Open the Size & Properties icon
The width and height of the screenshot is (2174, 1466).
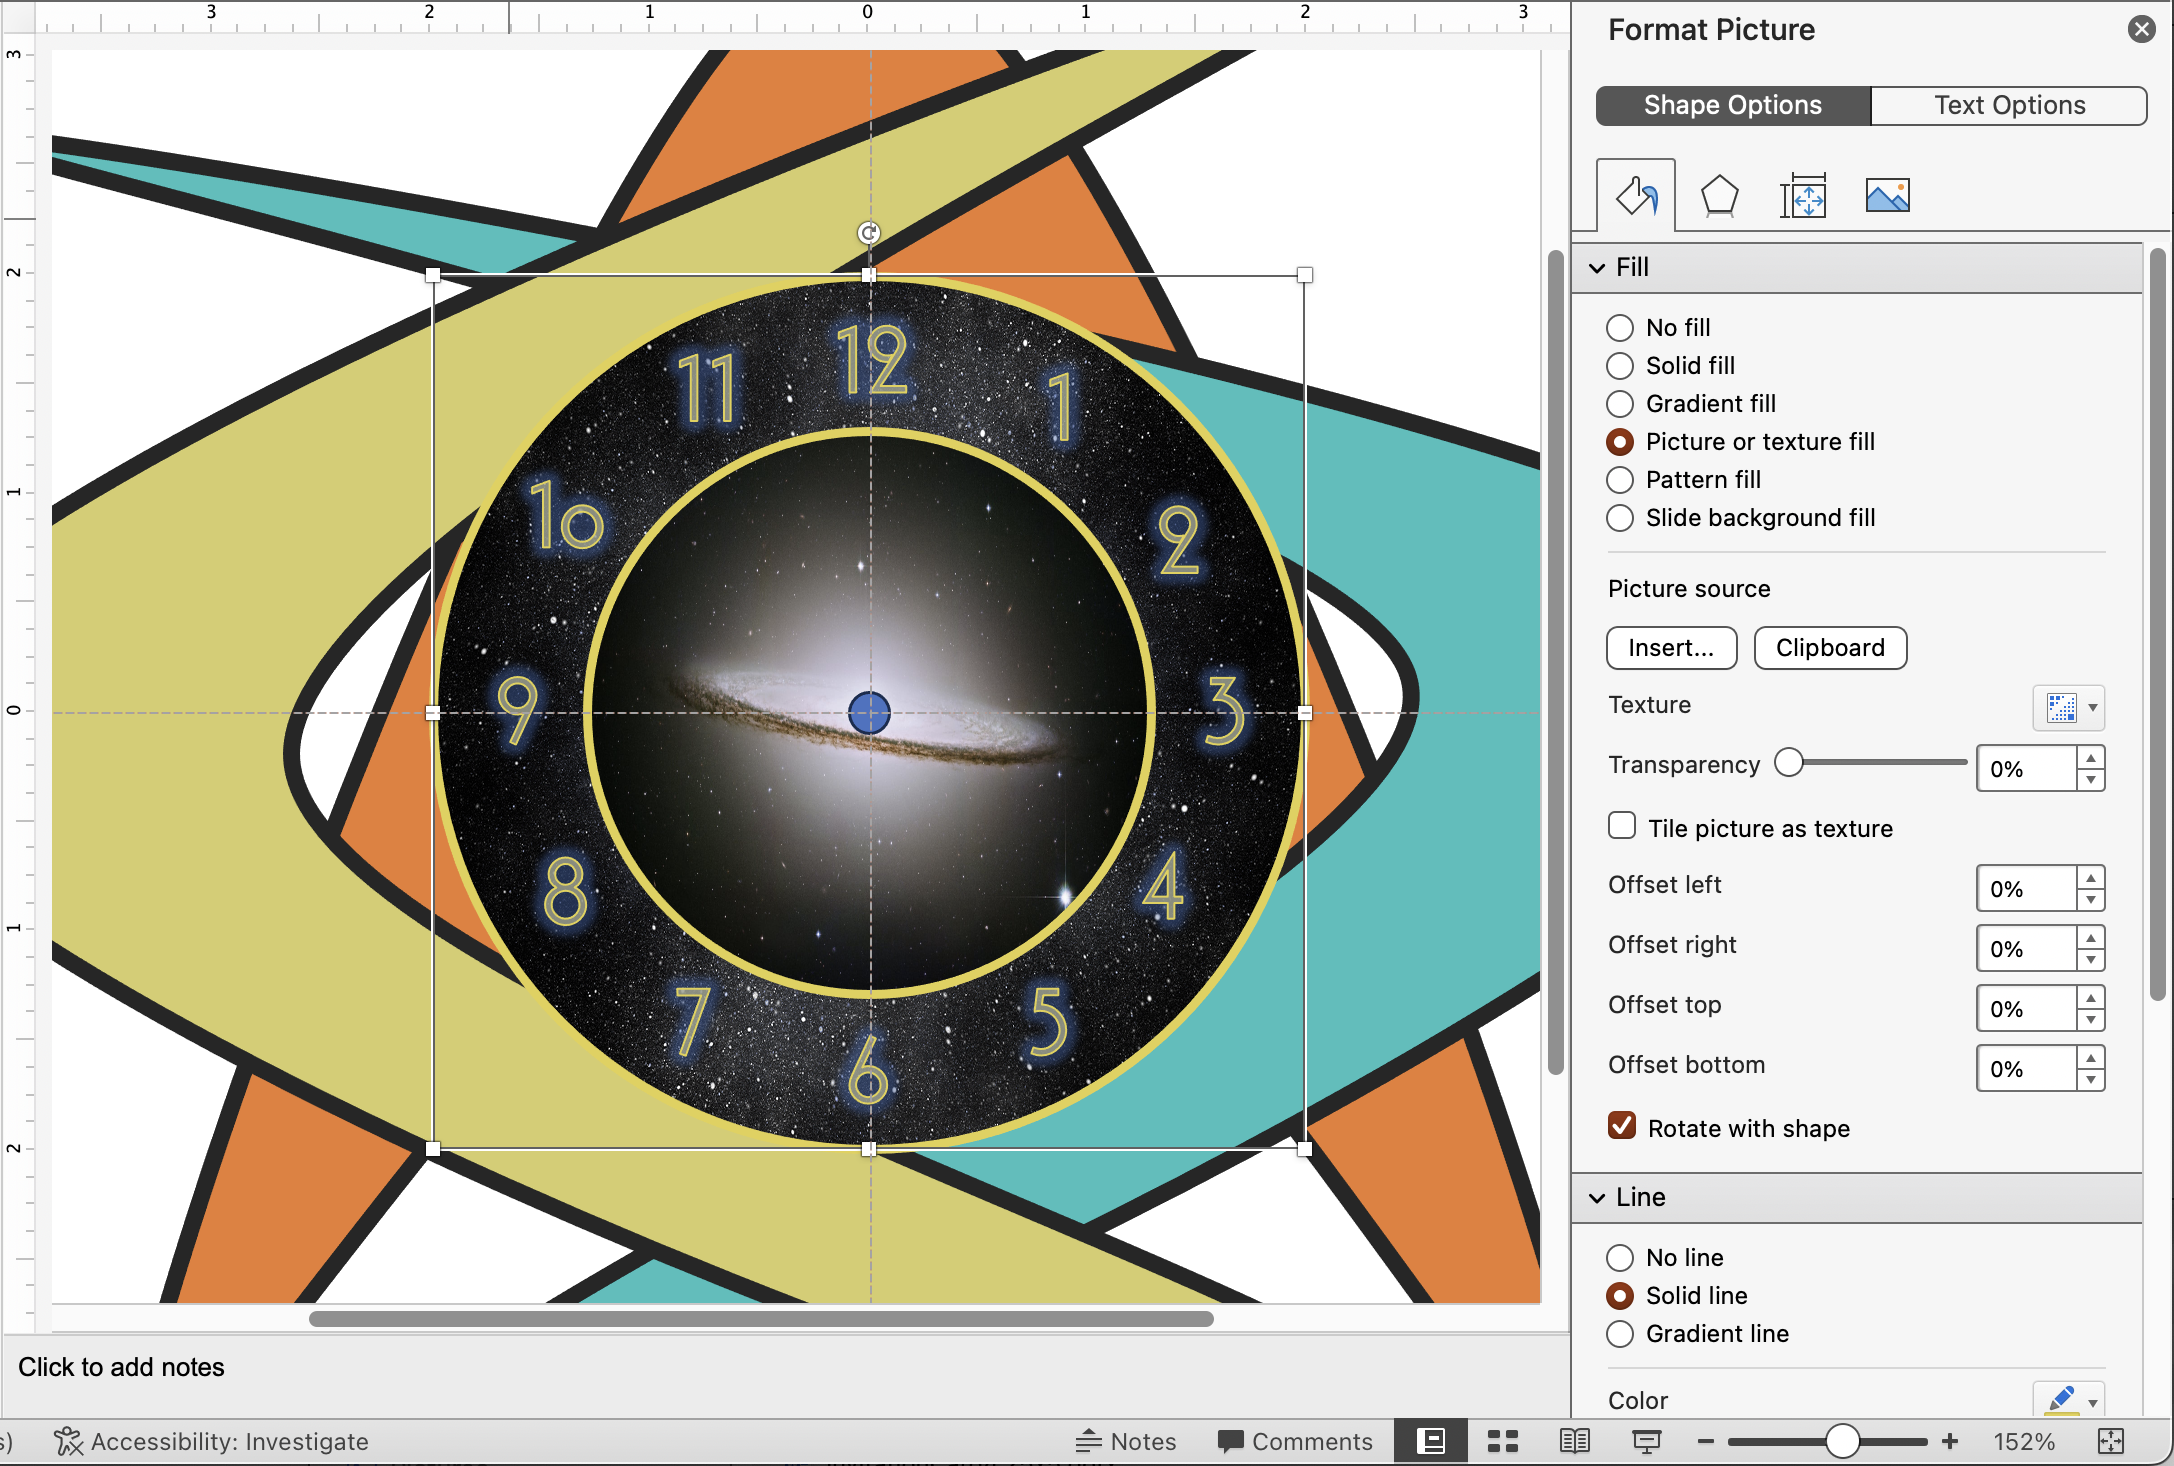coord(1803,194)
